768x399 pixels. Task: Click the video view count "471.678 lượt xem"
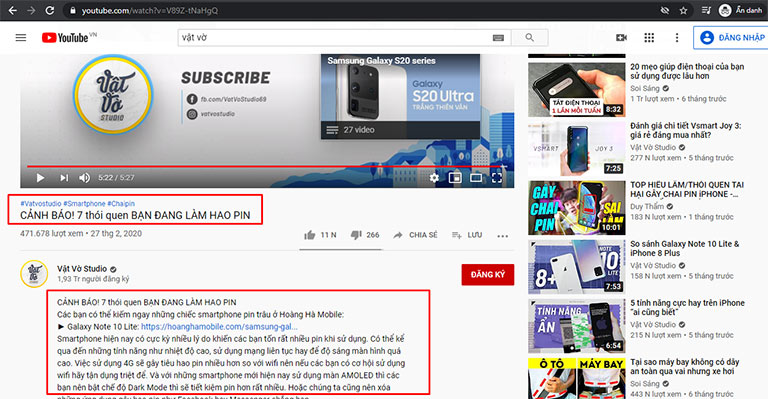(x=51, y=234)
